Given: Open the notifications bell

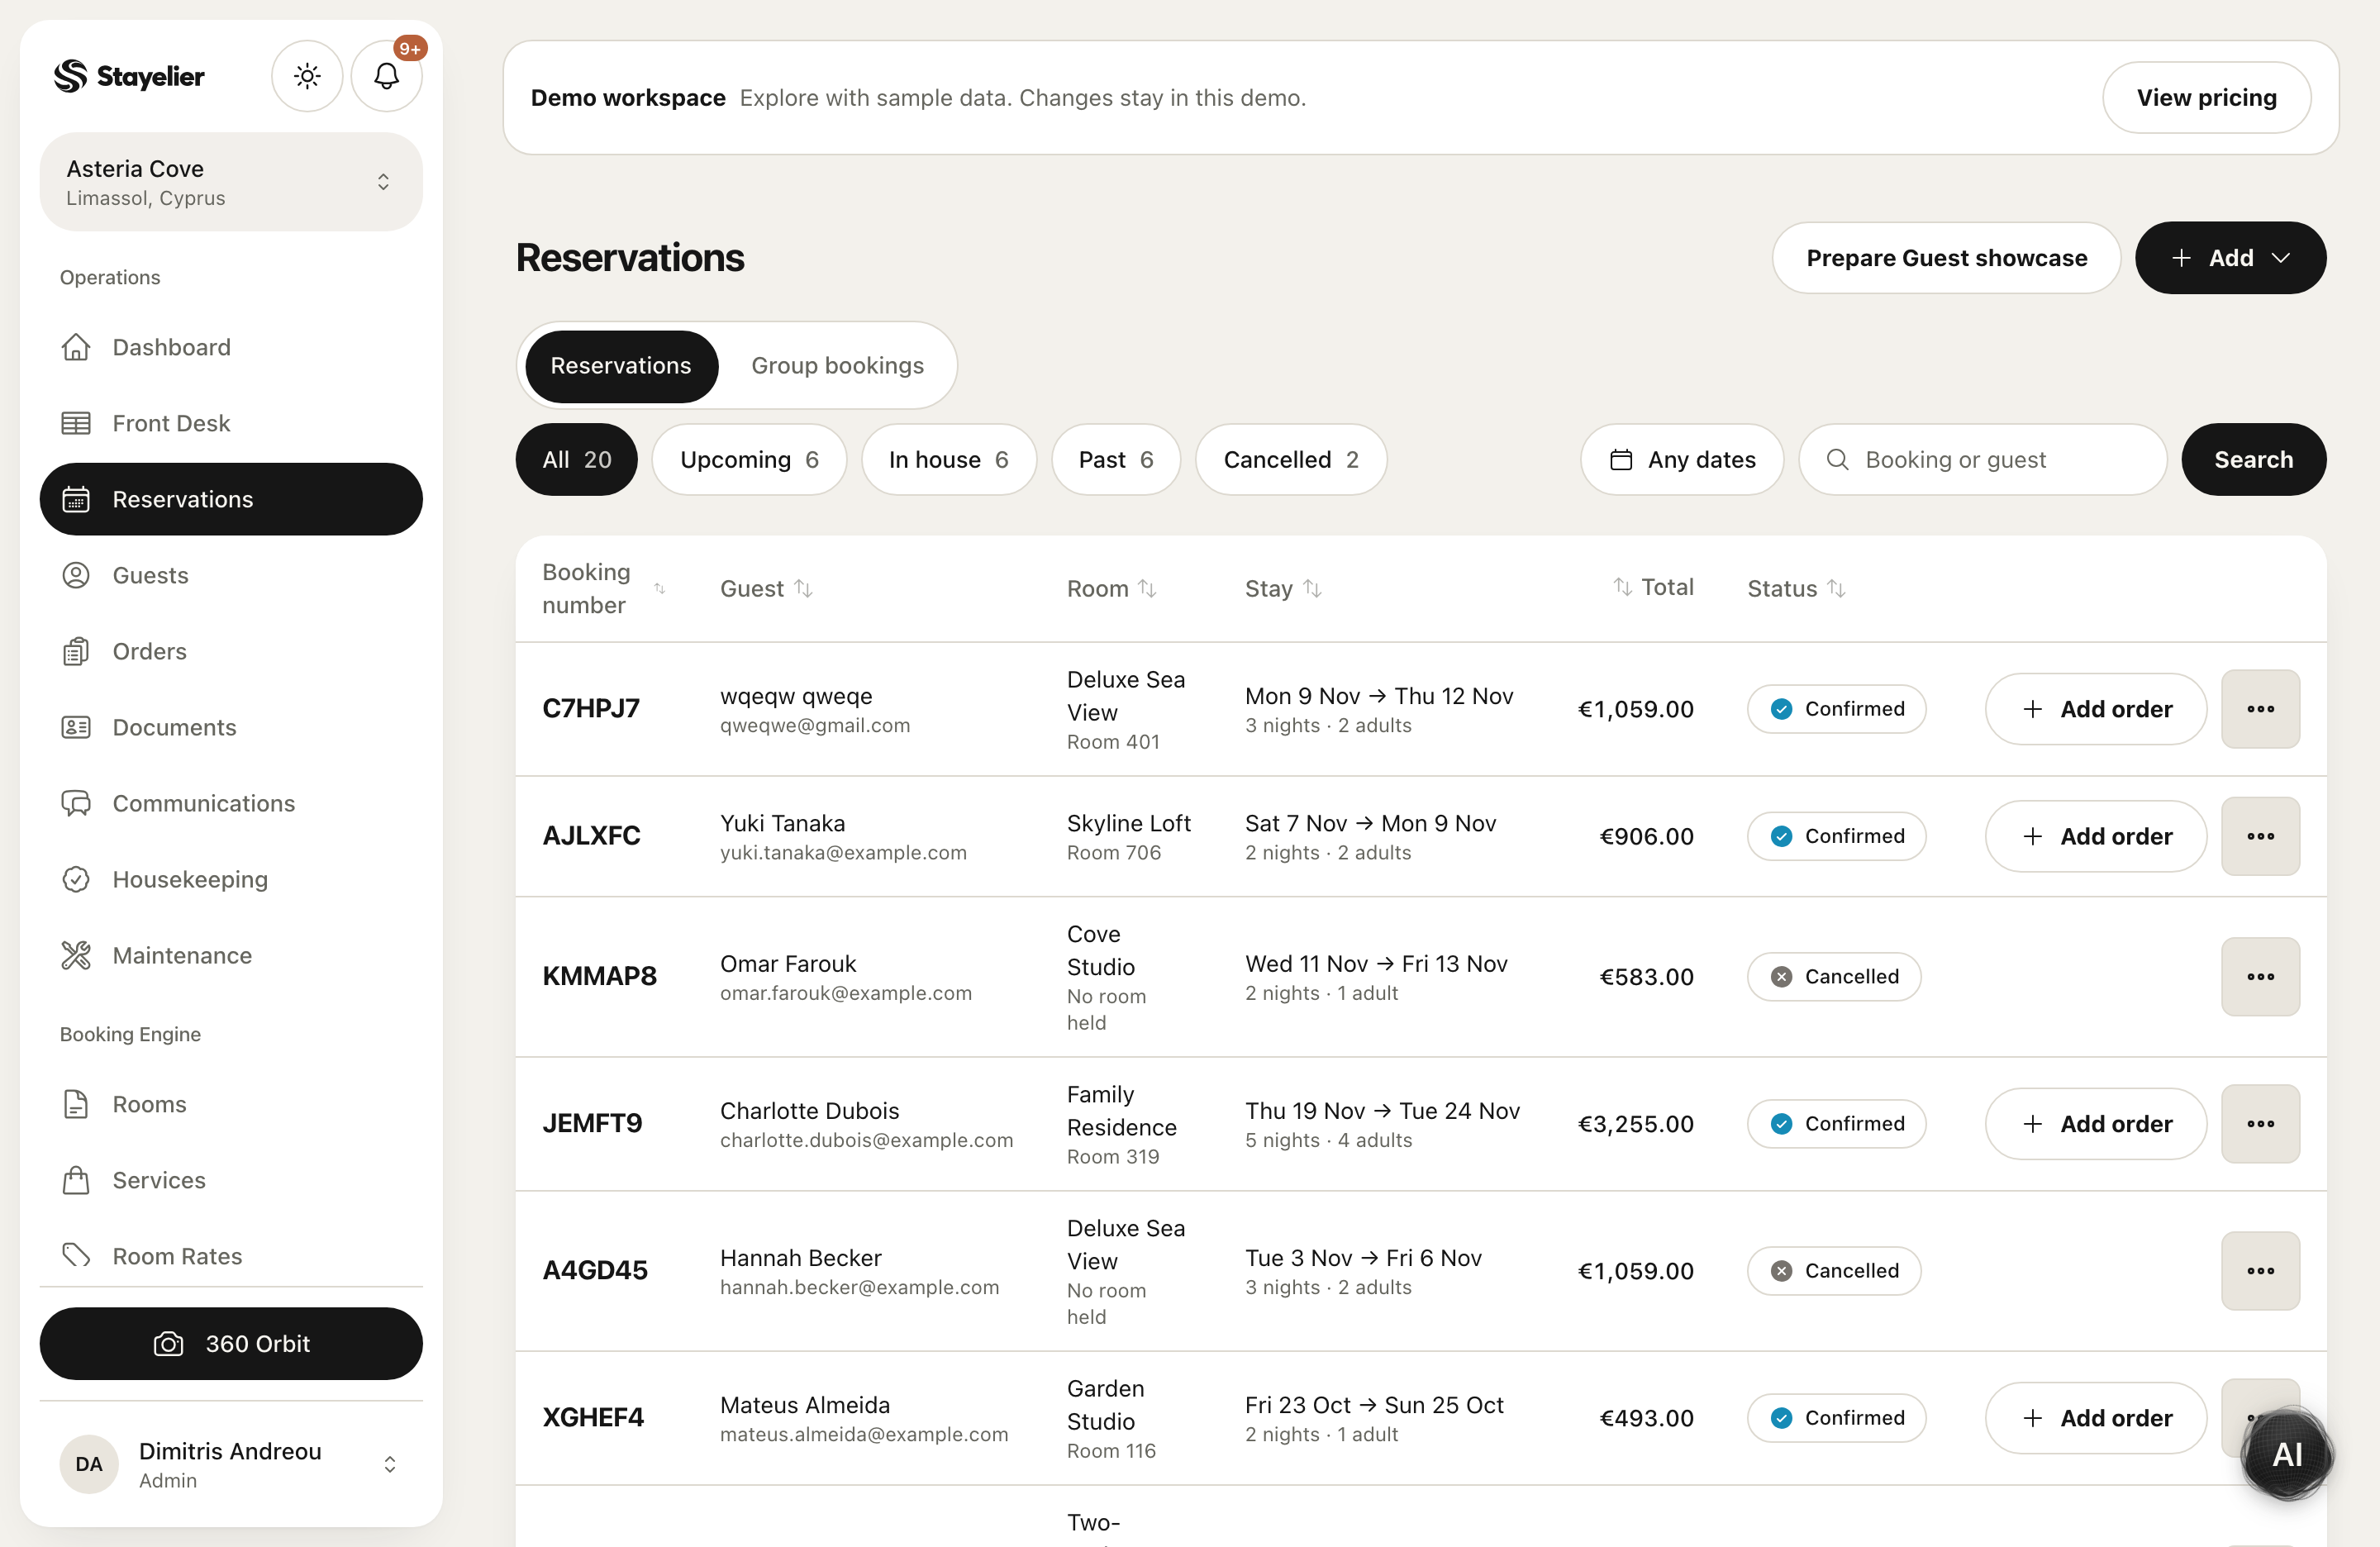Looking at the screenshot, I should [387, 76].
